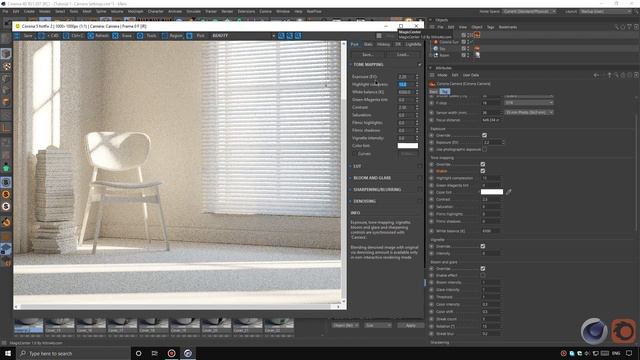This screenshot has height=360, width=640.
Task: Switch to the Basic tab of Corona Camera
Action: point(433,91)
